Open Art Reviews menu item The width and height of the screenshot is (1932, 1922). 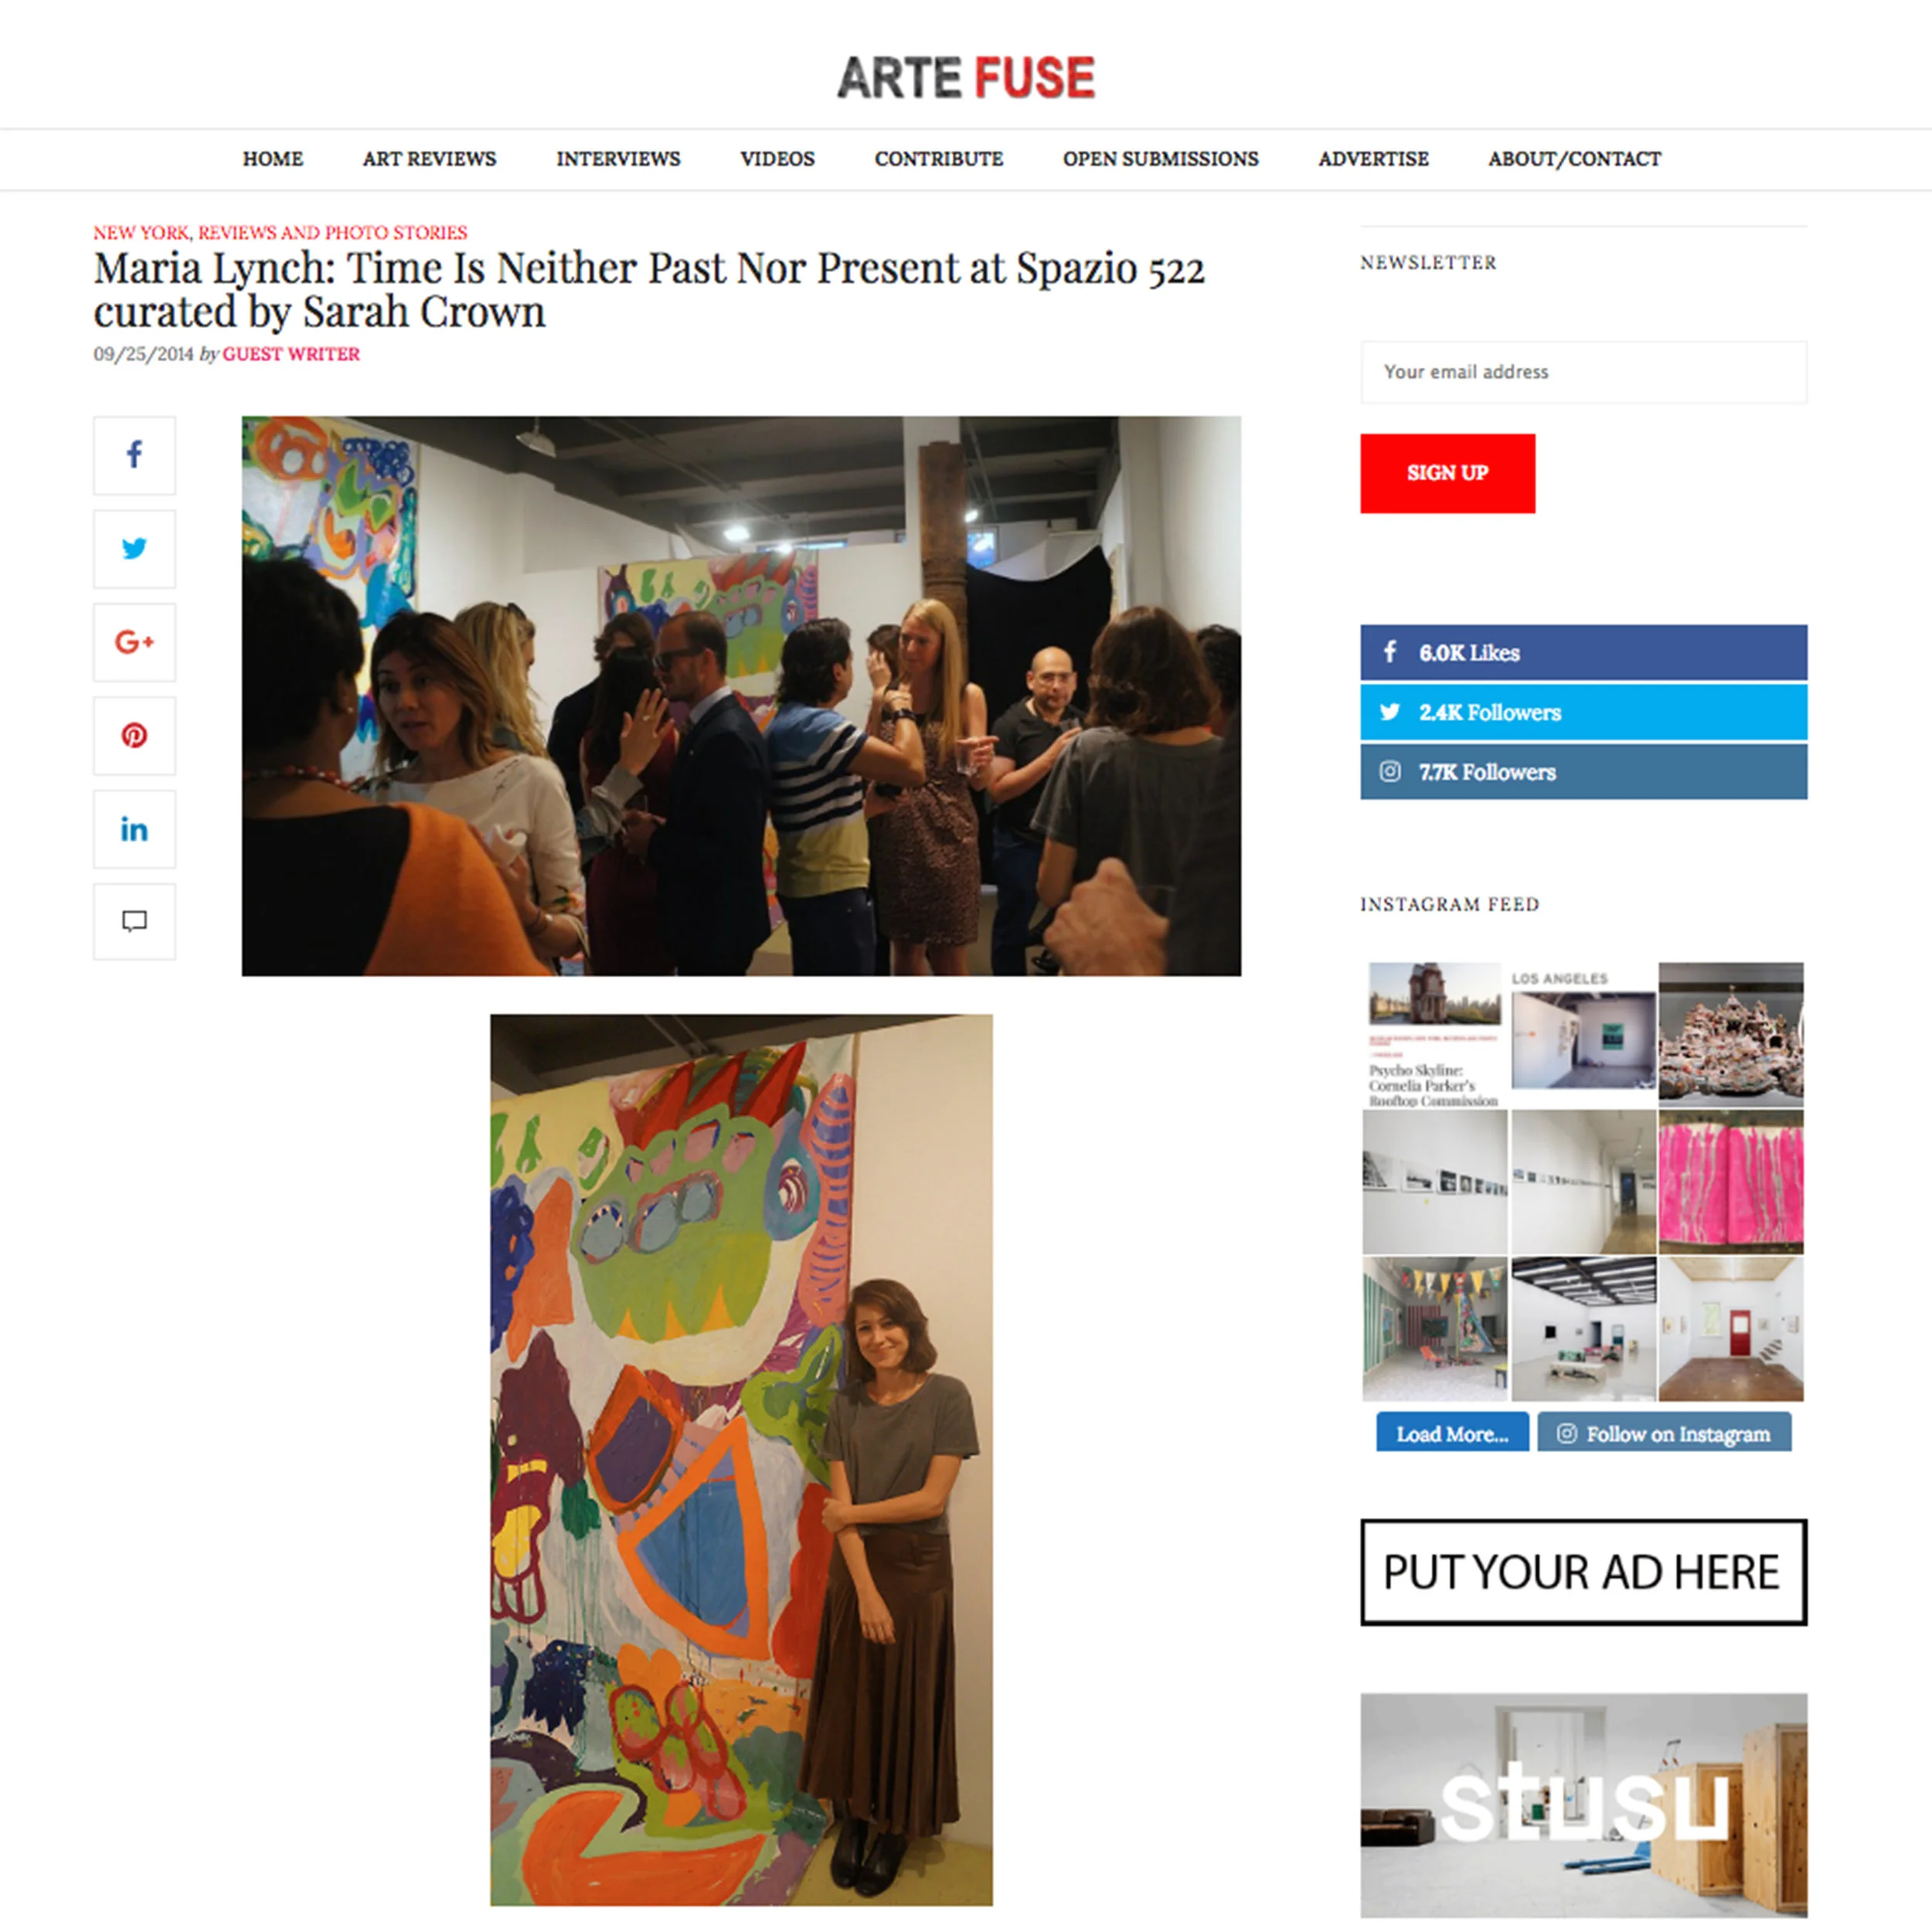[x=429, y=159]
